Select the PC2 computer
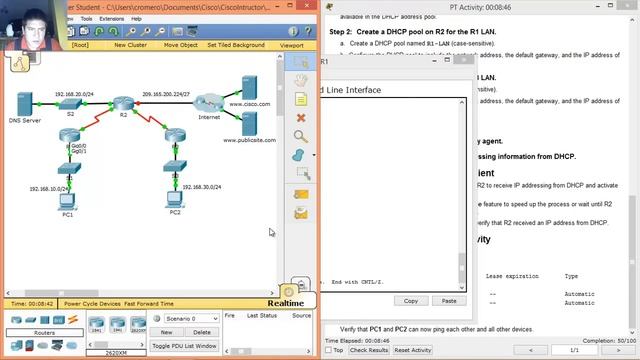The image size is (640, 360). pos(175,200)
